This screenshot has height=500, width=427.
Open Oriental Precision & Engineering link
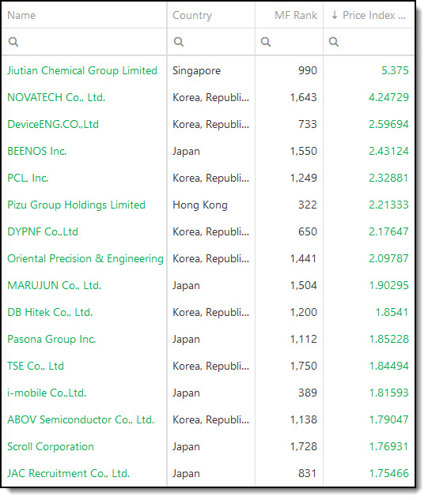[85, 258]
